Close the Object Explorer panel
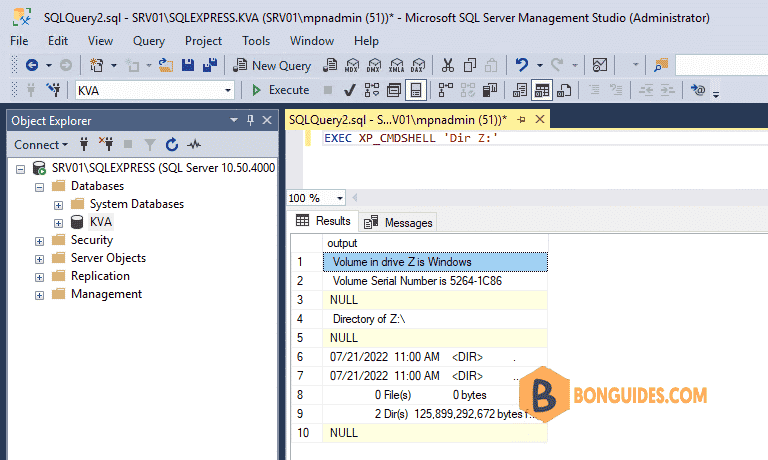The width and height of the screenshot is (768, 460). [x=267, y=120]
